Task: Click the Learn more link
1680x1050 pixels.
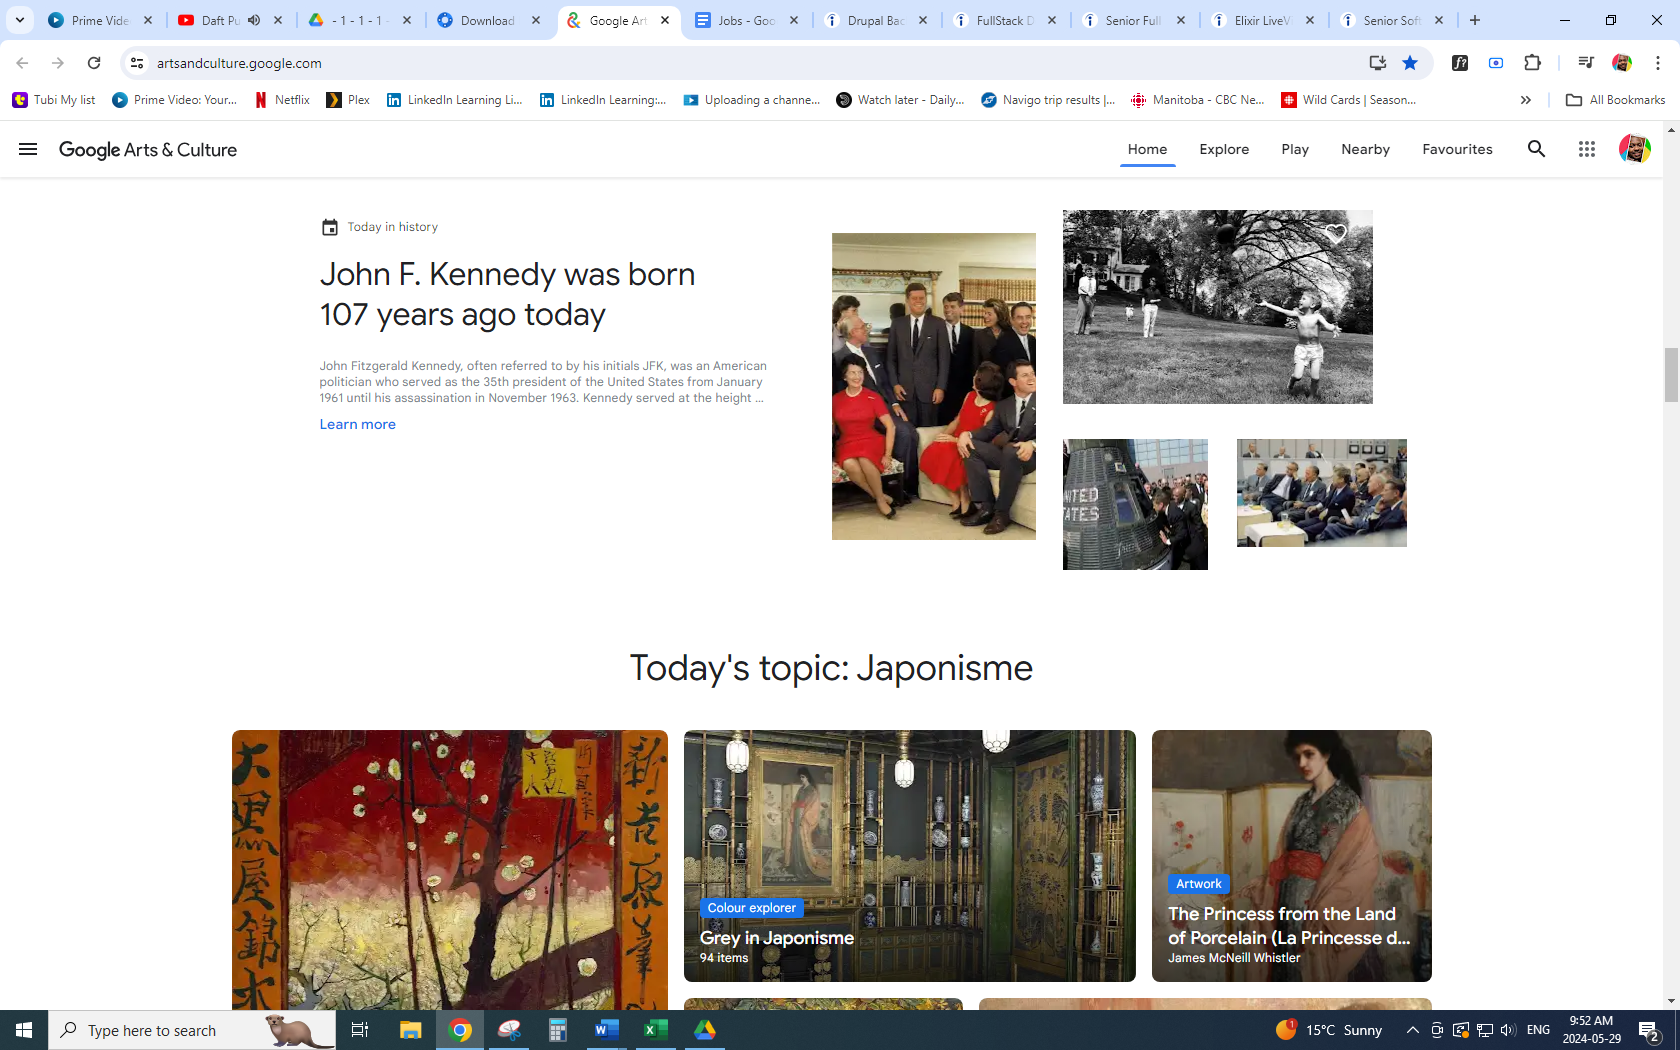Action: pos(357,424)
